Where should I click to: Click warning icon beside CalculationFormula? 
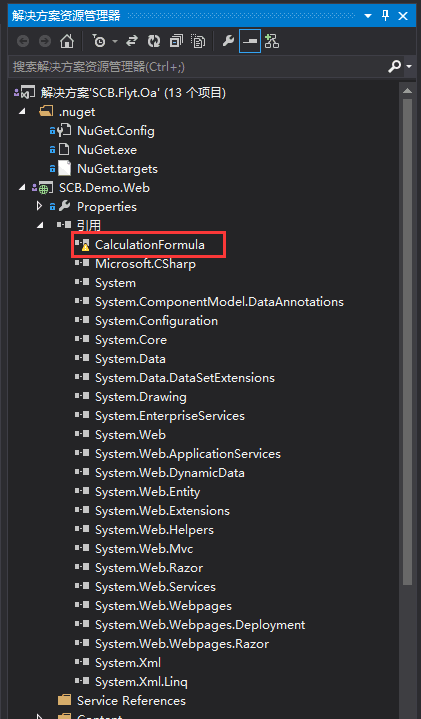pyautogui.click(x=85, y=247)
